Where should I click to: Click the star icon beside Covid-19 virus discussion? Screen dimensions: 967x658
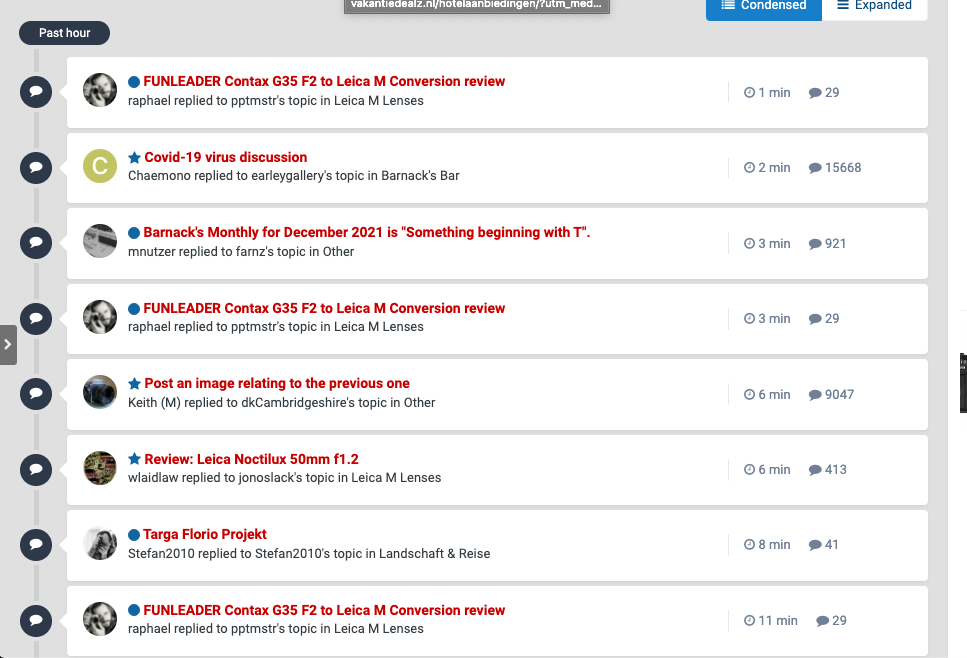tap(134, 158)
